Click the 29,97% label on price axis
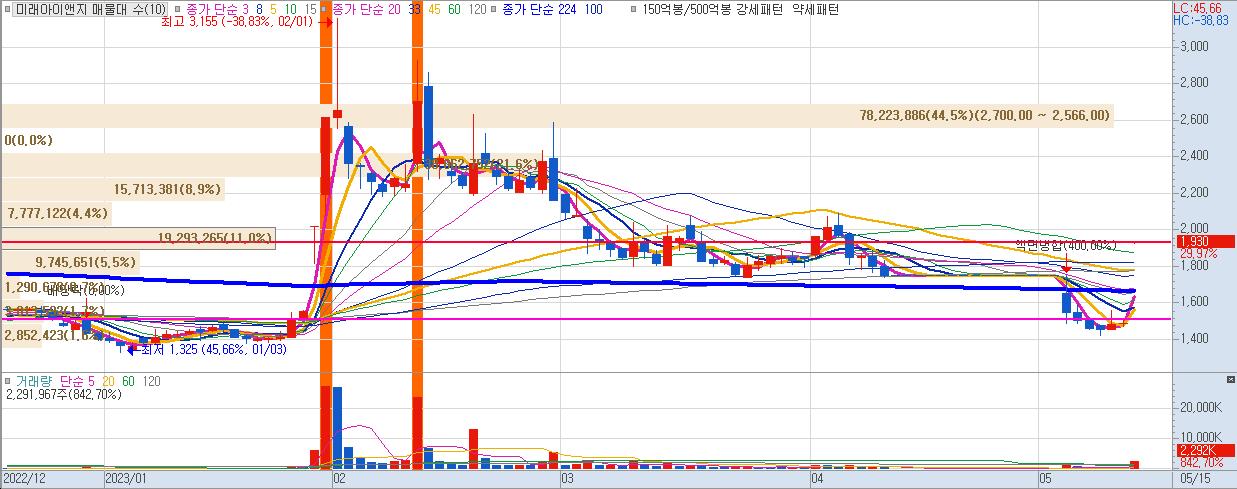 pos(1197,254)
